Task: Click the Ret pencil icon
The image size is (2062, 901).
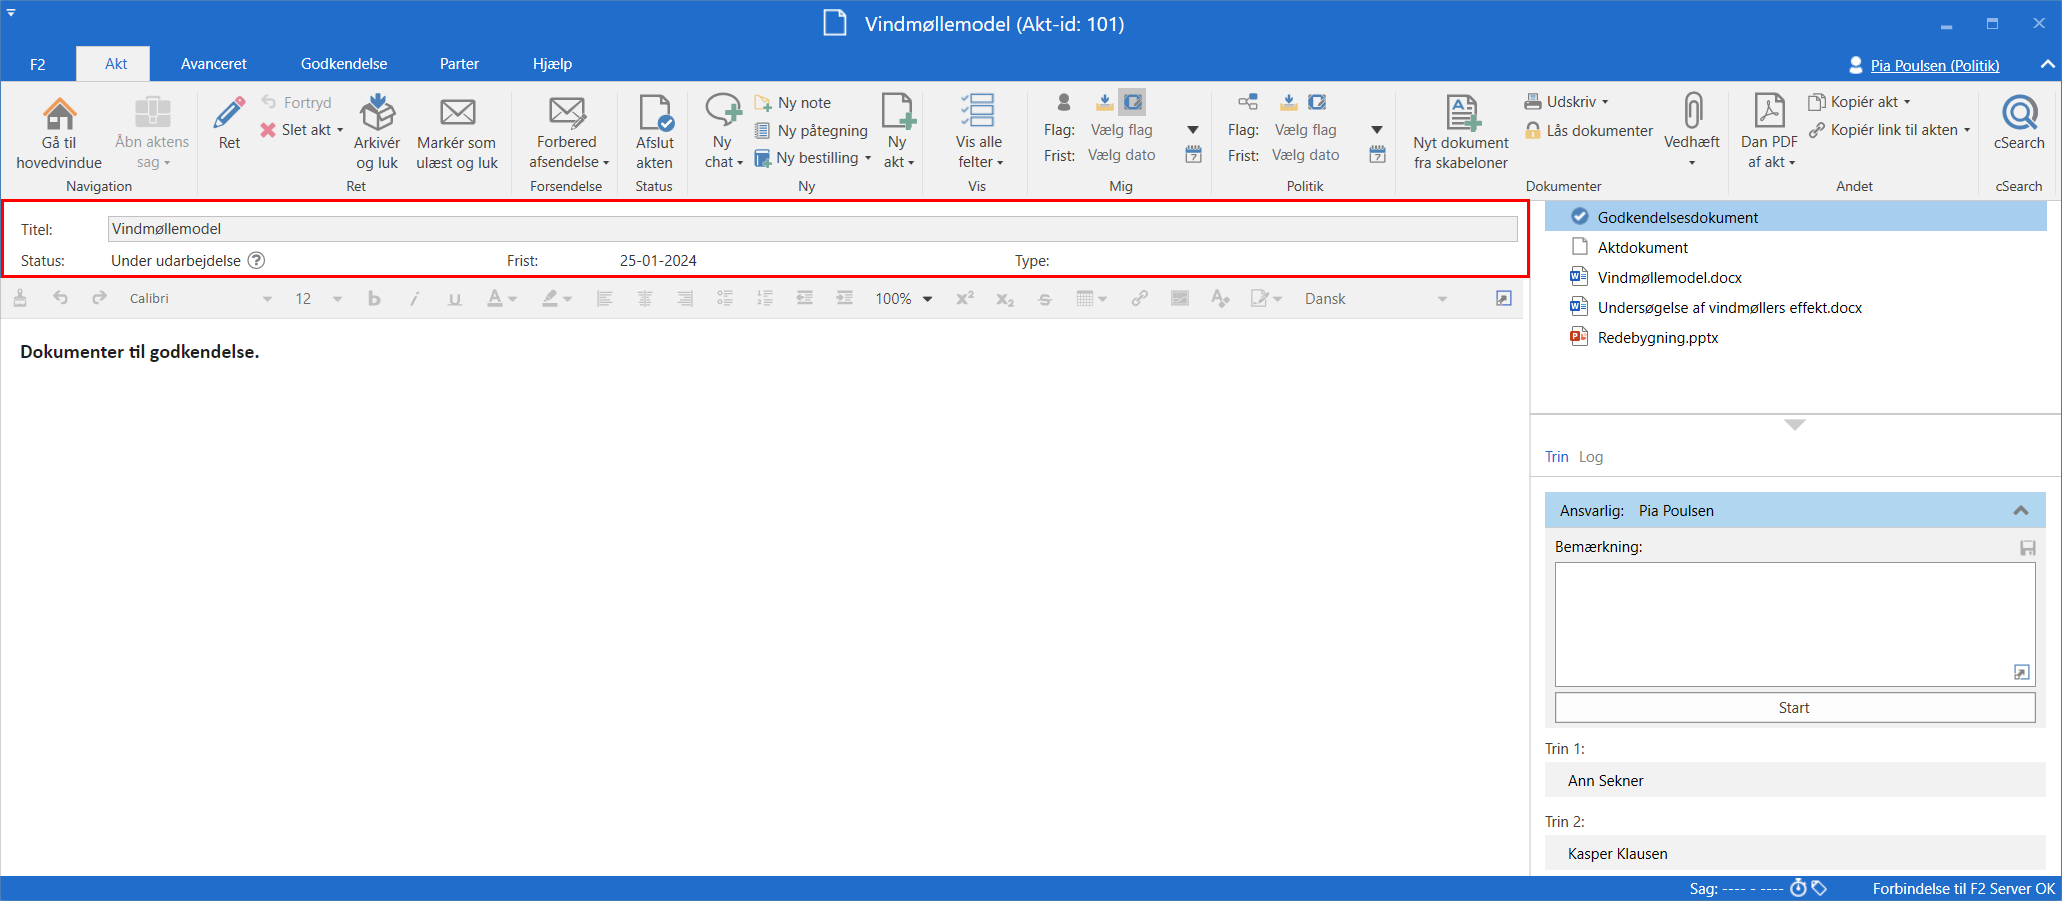Action: coord(229,113)
